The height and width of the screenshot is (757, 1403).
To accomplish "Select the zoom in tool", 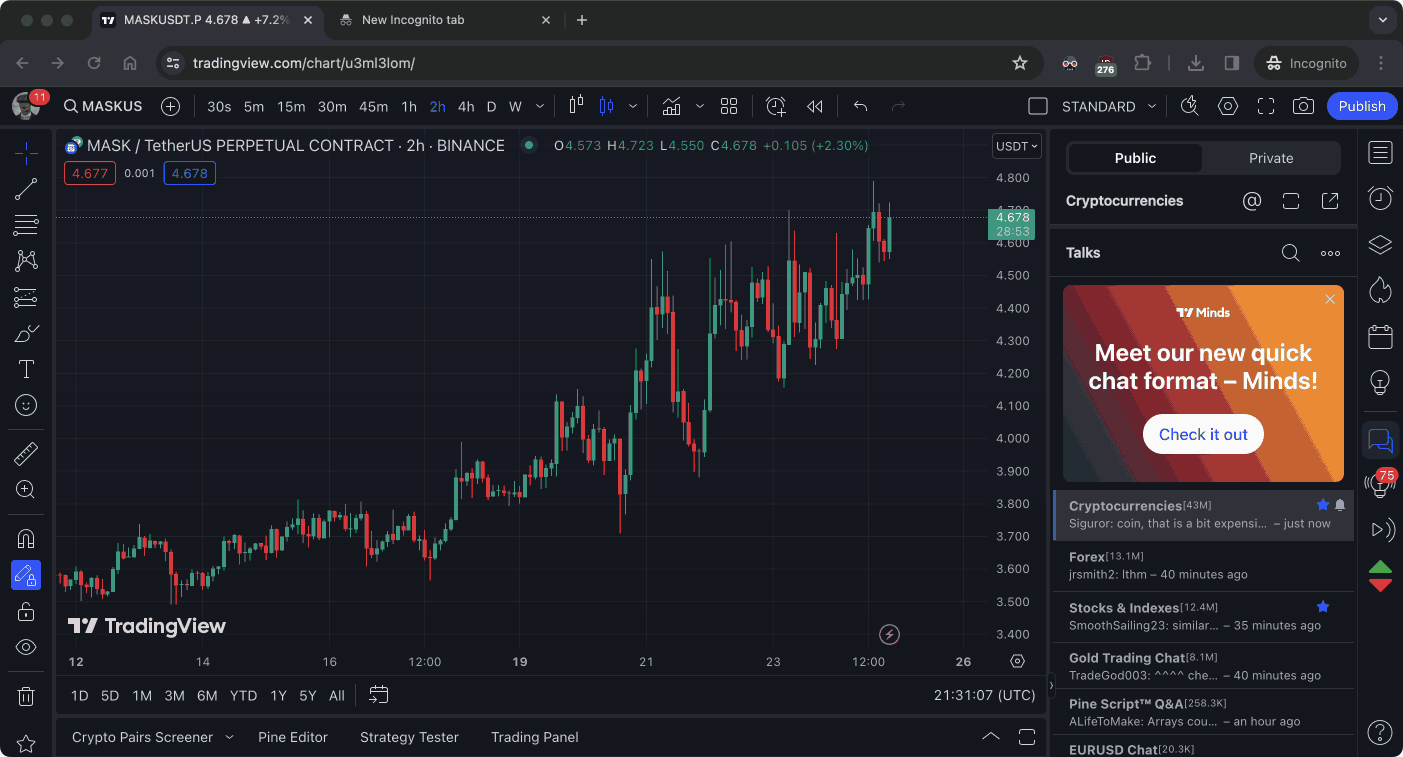I will click(x=26, y=490).
